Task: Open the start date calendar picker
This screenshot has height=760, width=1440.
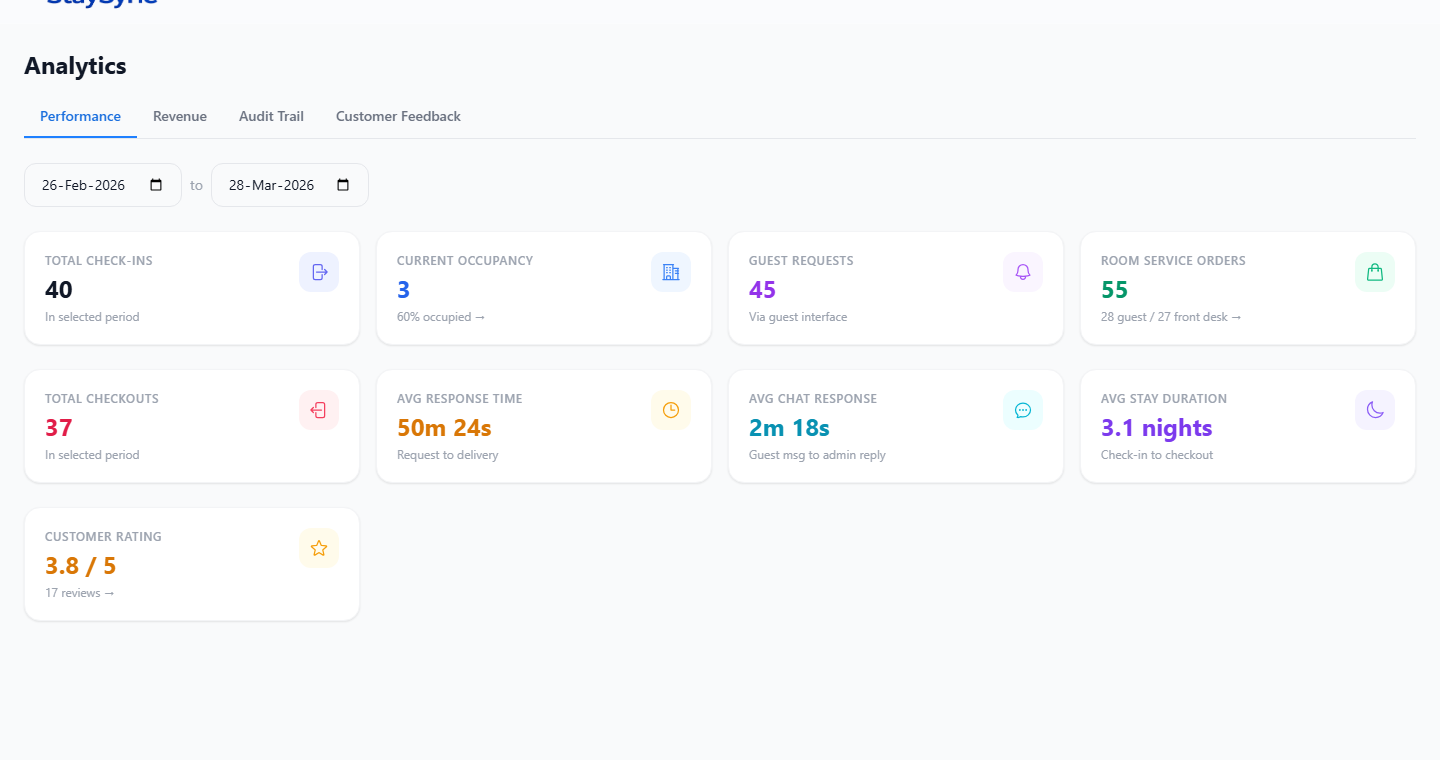Action: click(x=156, y=184)
